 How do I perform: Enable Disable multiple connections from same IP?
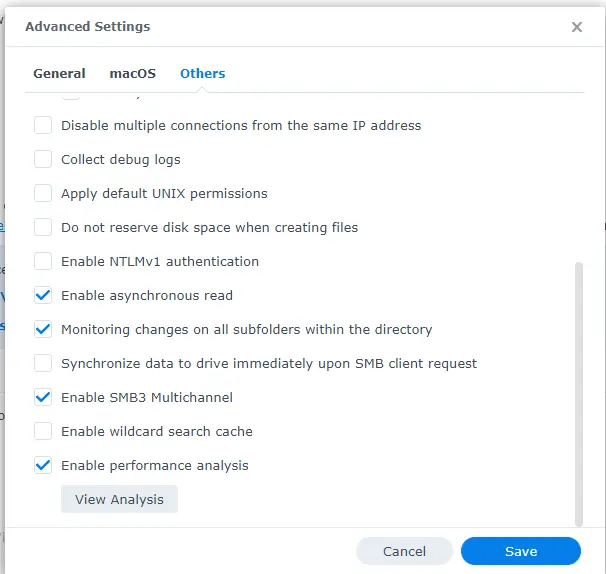point(43,126)
